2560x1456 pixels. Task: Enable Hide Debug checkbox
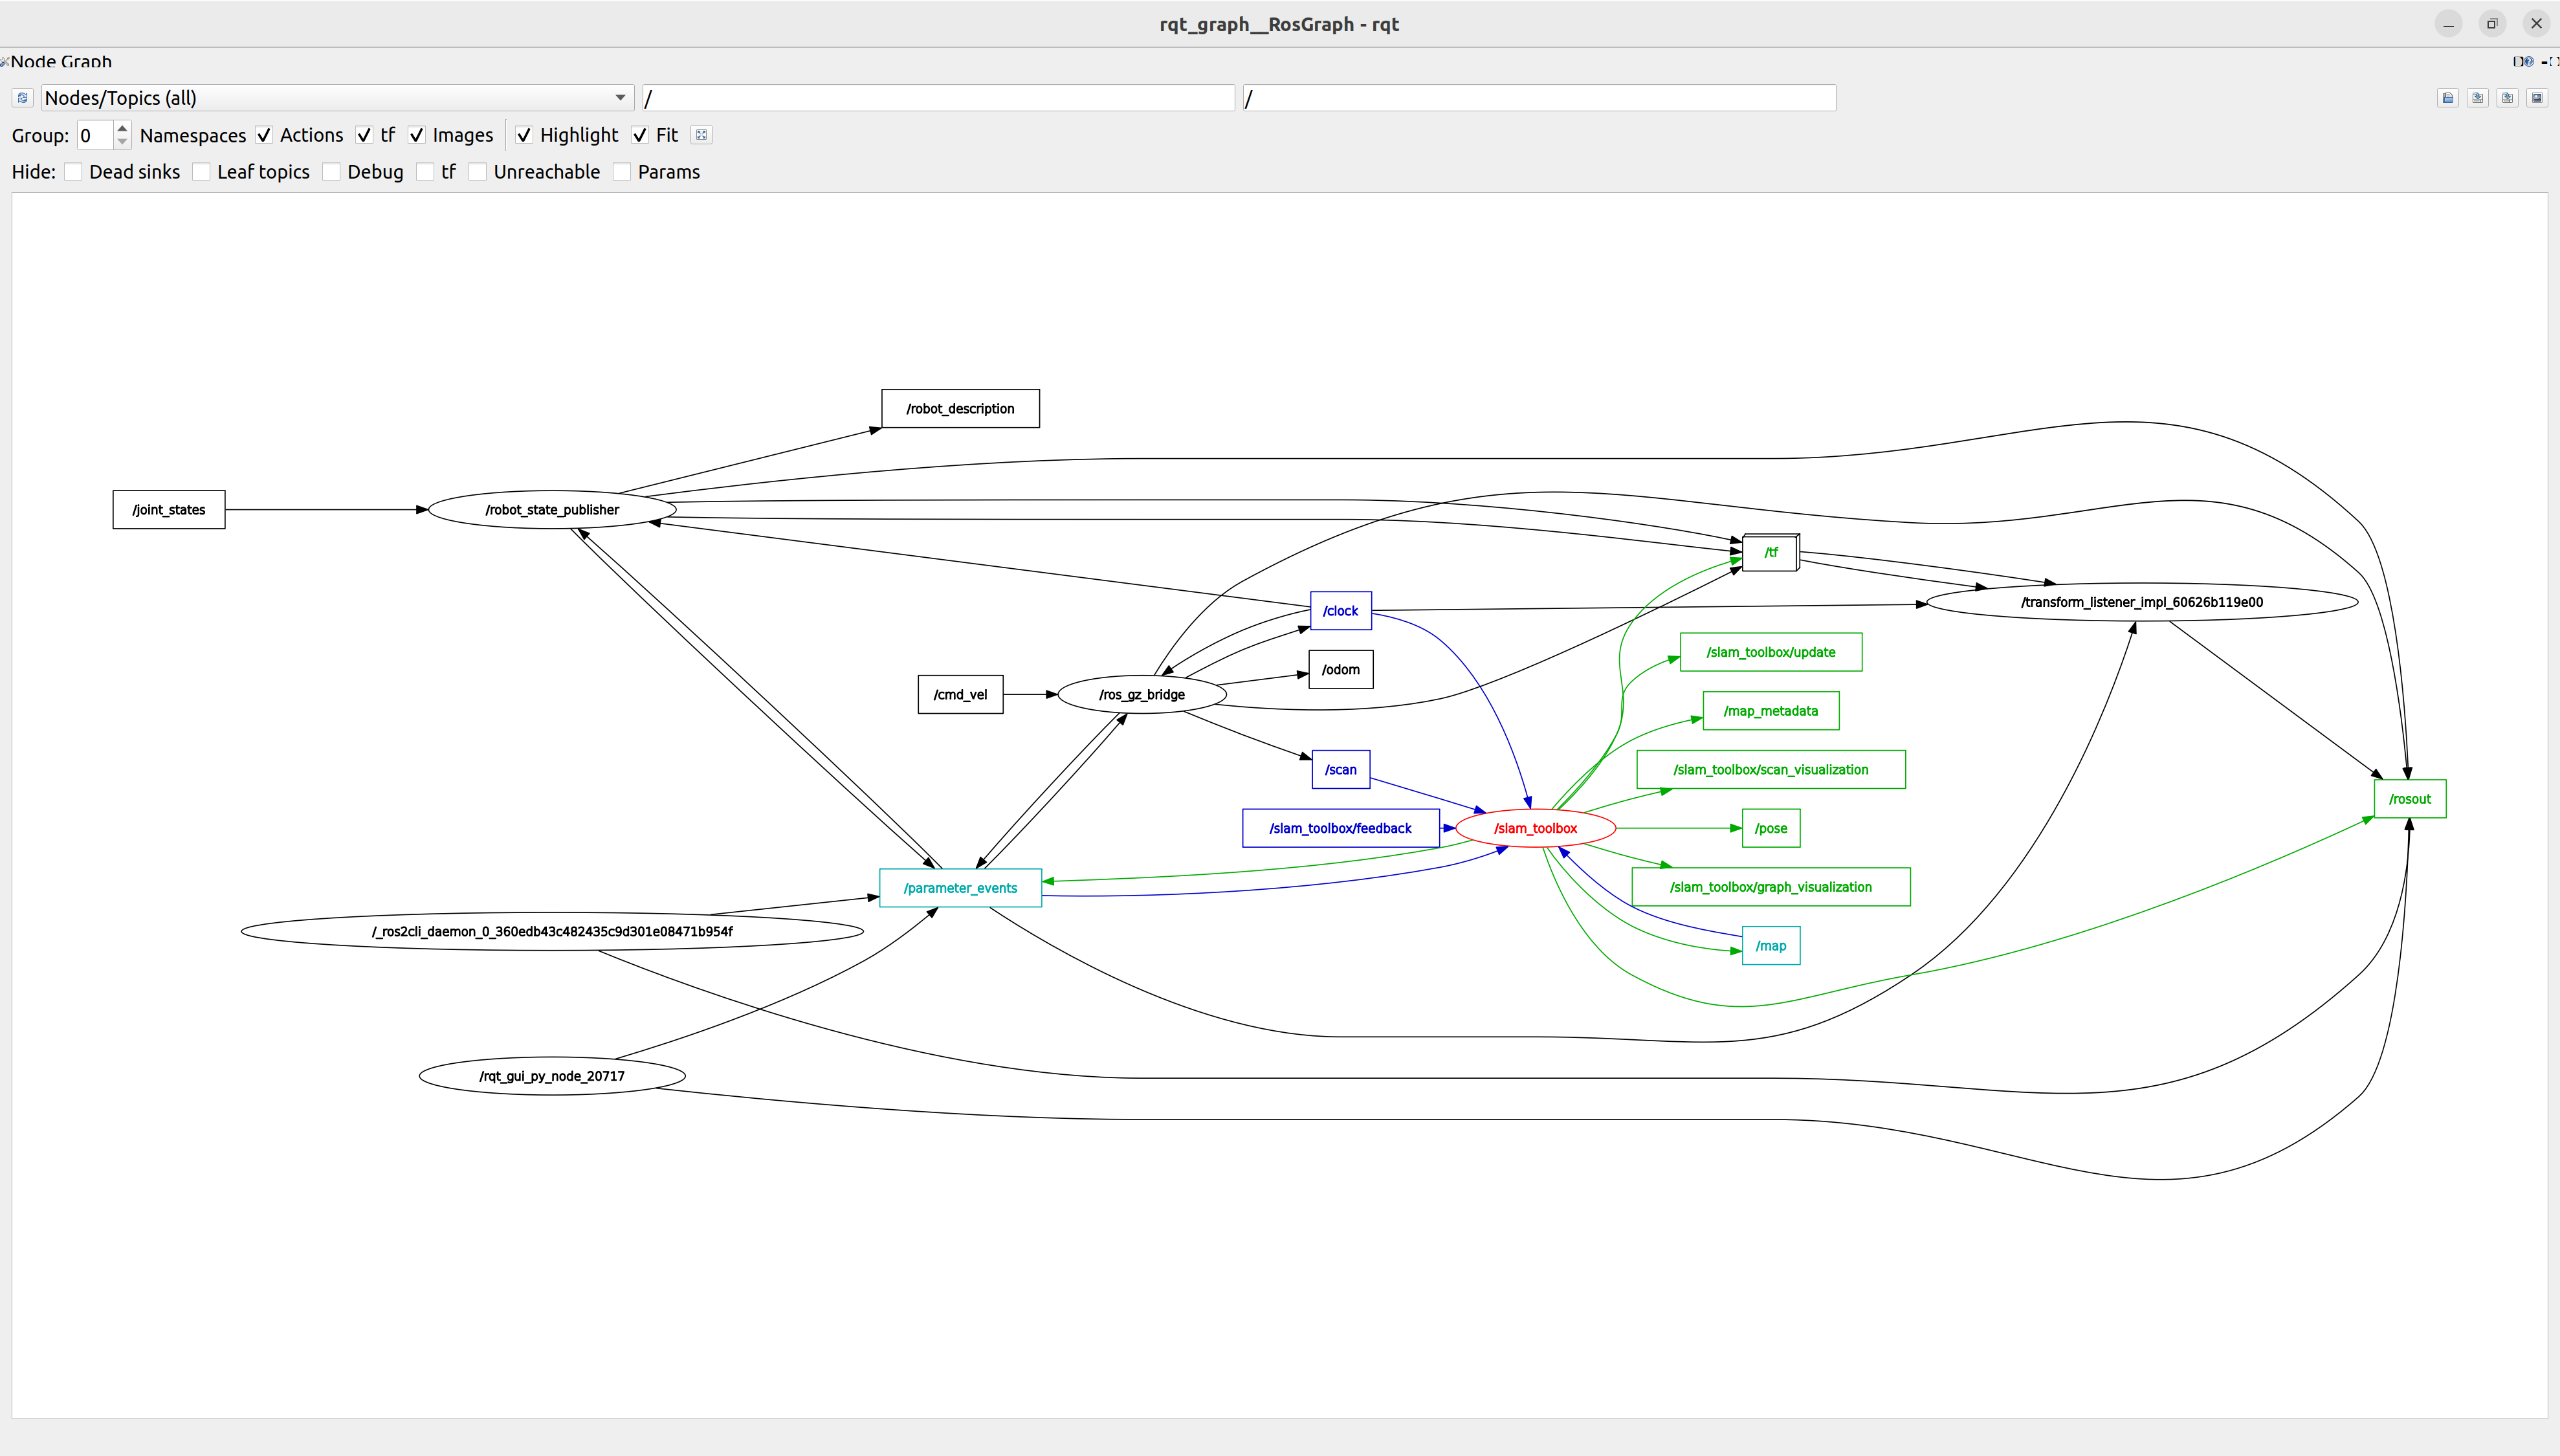tap(331, 172)
